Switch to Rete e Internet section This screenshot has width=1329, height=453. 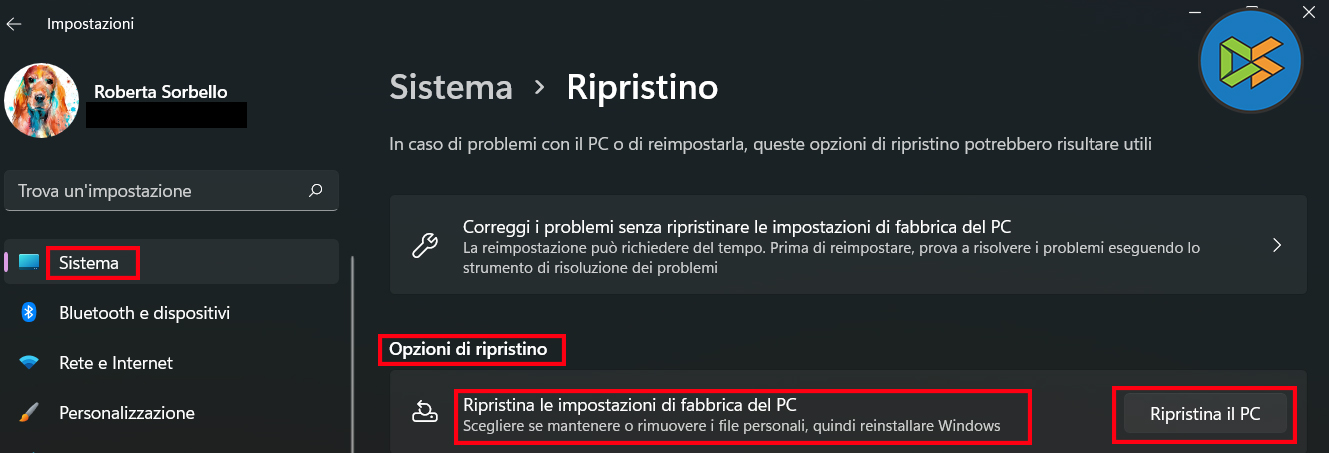[x=116, y=363]
